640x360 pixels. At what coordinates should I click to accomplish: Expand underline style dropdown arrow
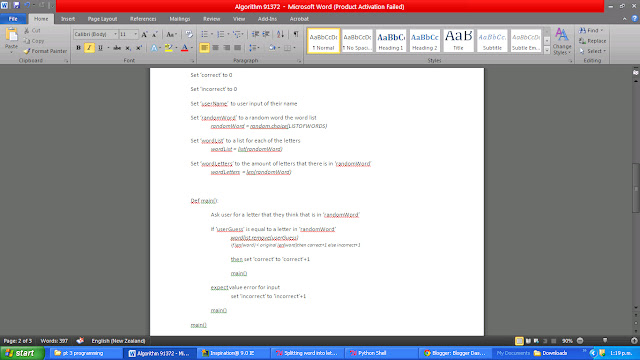[108, 48]
